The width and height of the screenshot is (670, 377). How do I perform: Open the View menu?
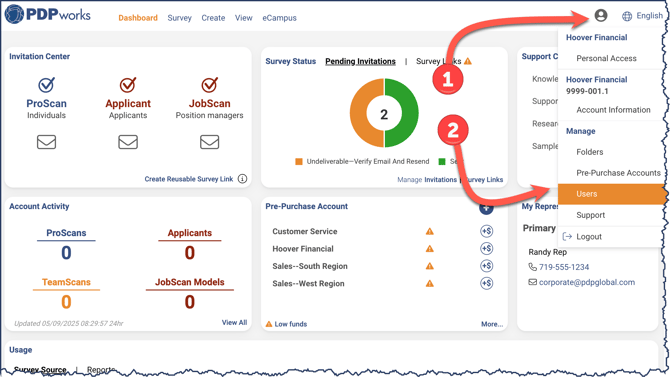(244, 18)
